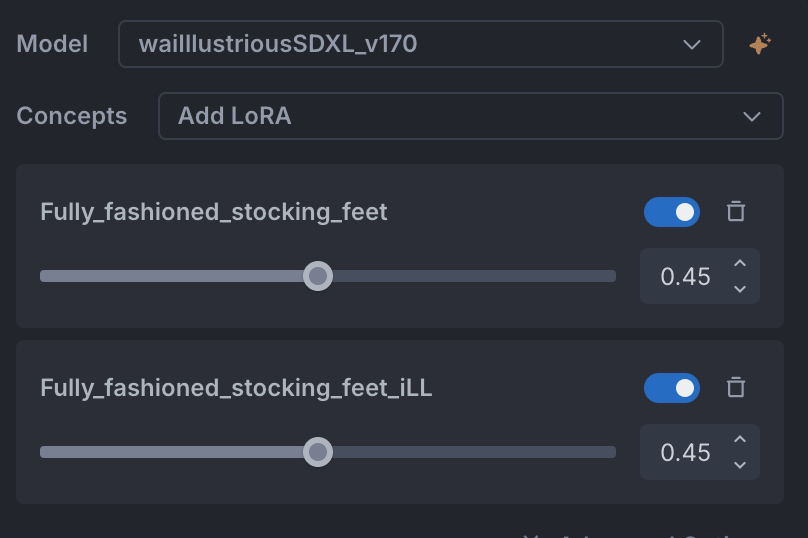Increase Fully_fashioned_stocking_feet weight with the up arrow
808x538 pixels.
(740, 263)
